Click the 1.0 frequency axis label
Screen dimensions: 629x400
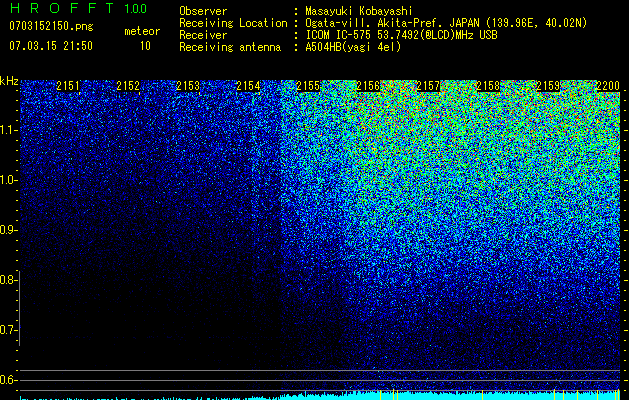coord(8,180)
